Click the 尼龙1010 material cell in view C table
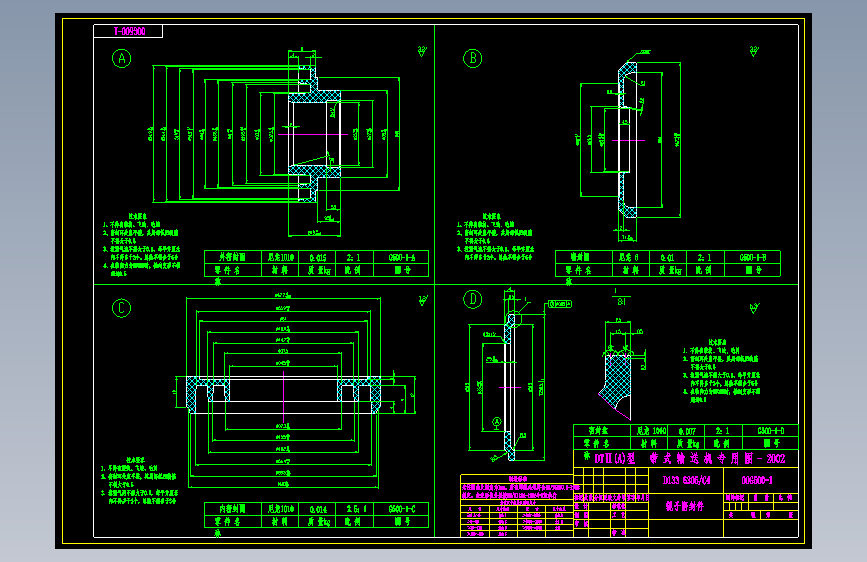This screenshot has height=562, width=867. (280, 509)
